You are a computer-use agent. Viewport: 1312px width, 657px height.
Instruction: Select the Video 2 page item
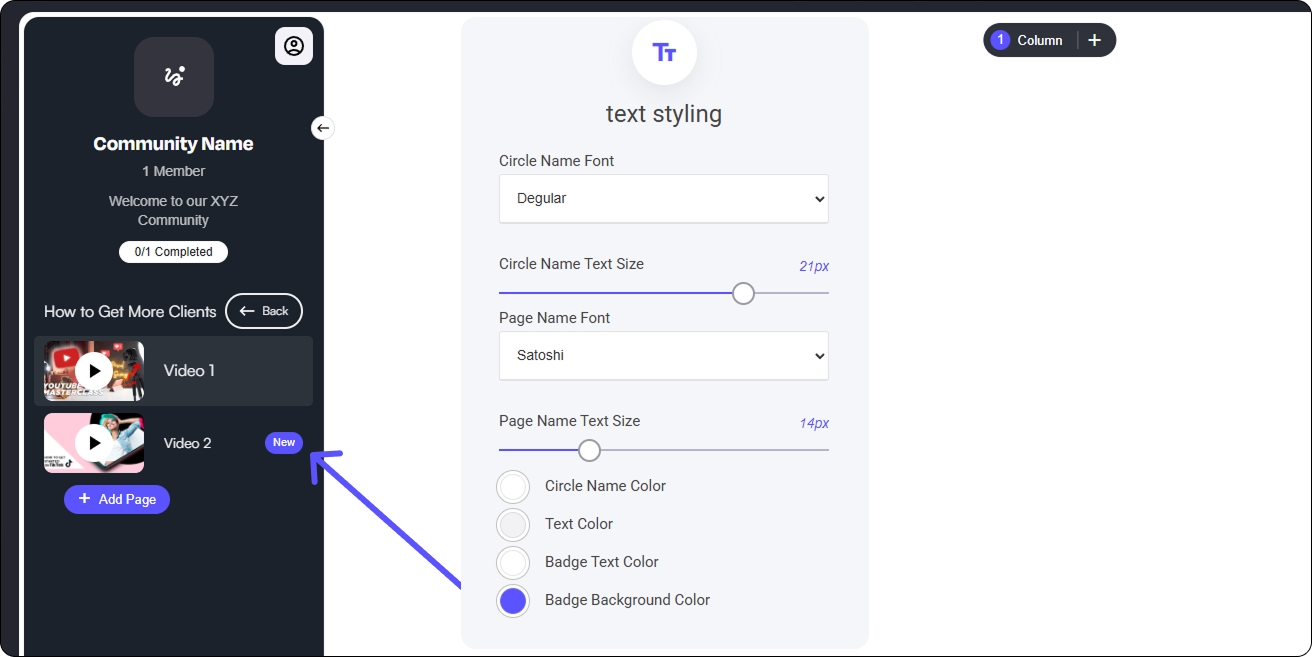click(188, 443)
